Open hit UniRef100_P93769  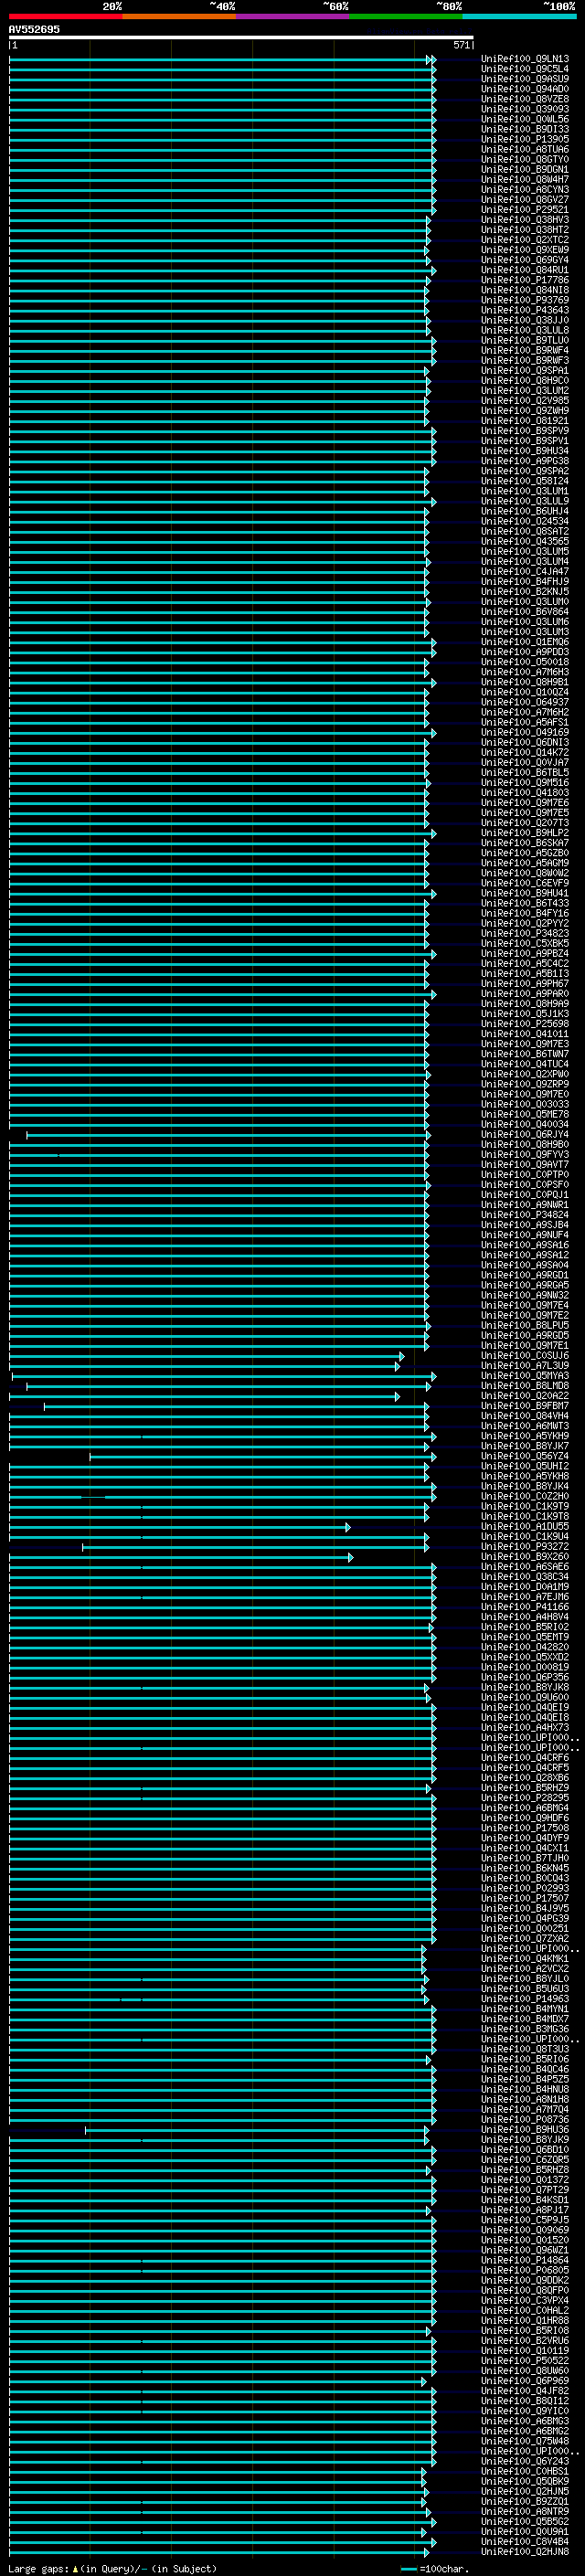(525, 300)
